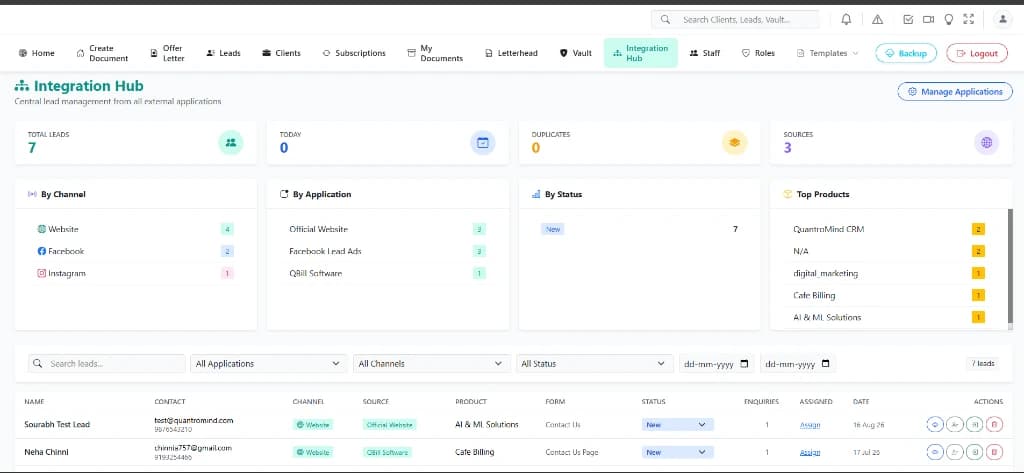Screen dimensions: 1024x473
Task: Click the Total Leads people icon
Action: click(231, 142)
